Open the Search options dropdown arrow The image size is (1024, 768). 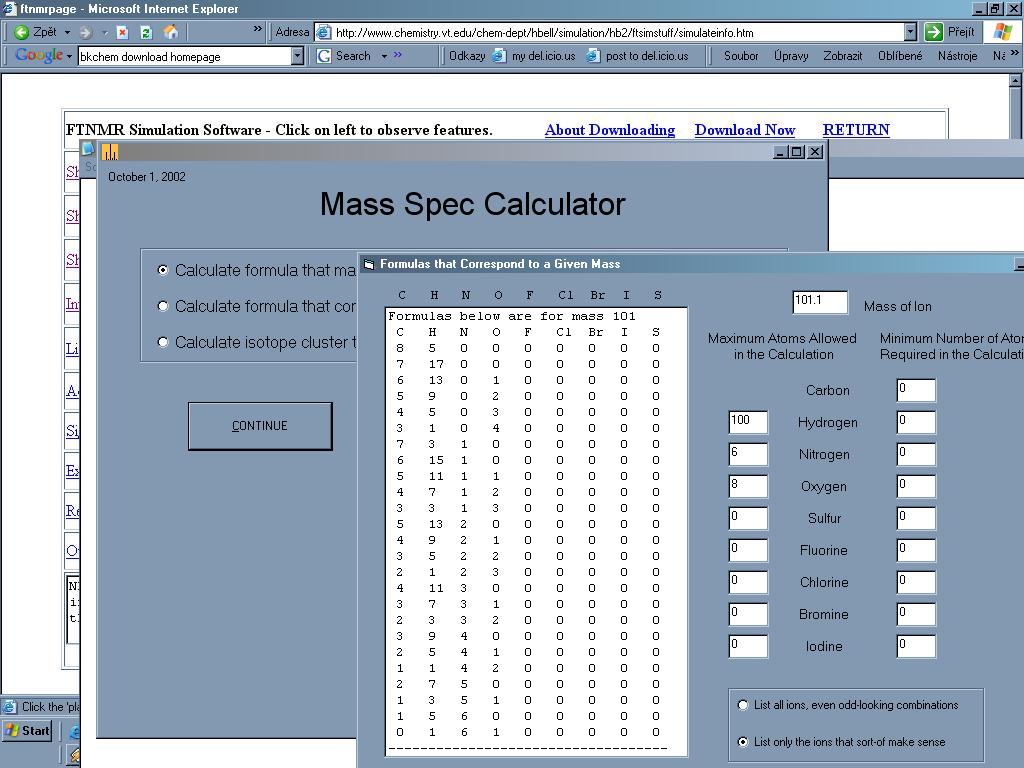pyautogui.click(x=384, y=56)
